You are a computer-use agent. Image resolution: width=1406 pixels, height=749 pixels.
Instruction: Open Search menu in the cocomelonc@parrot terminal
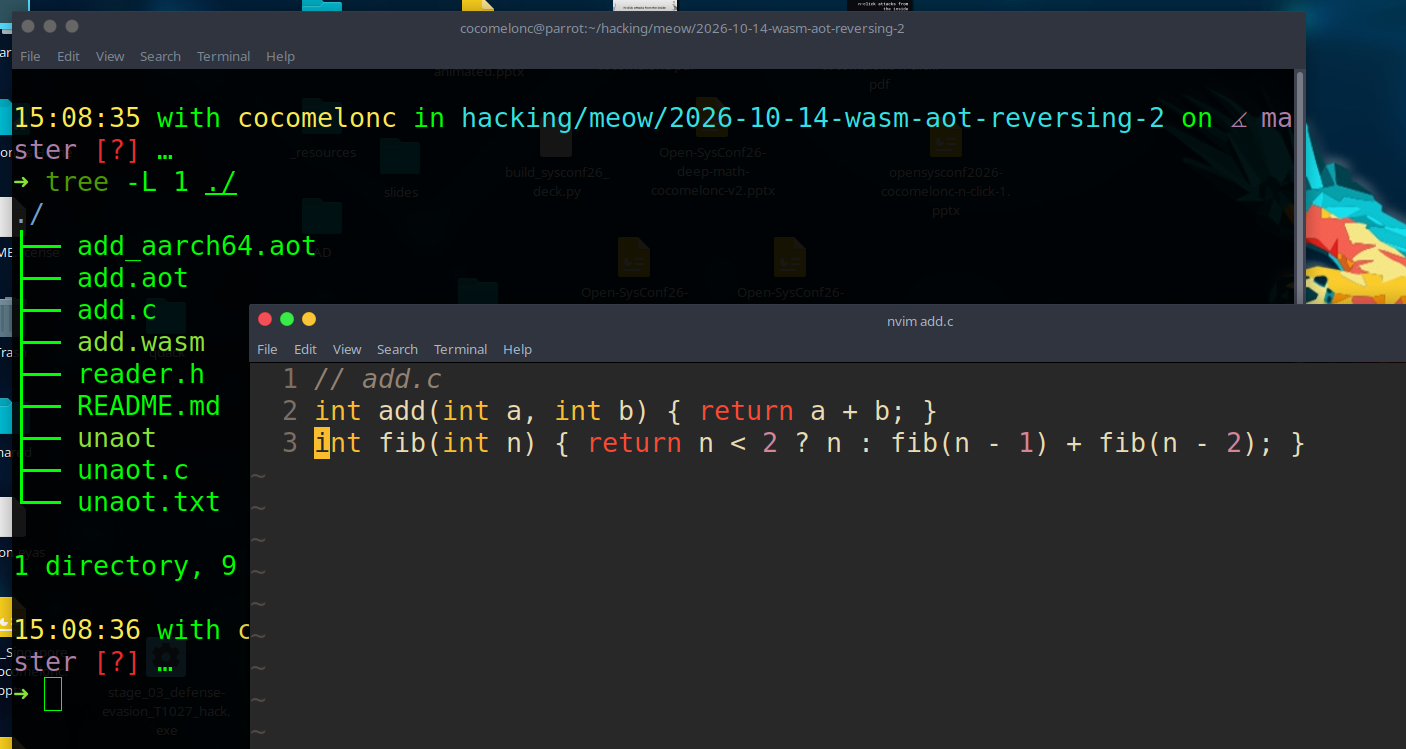coord(160,56)
